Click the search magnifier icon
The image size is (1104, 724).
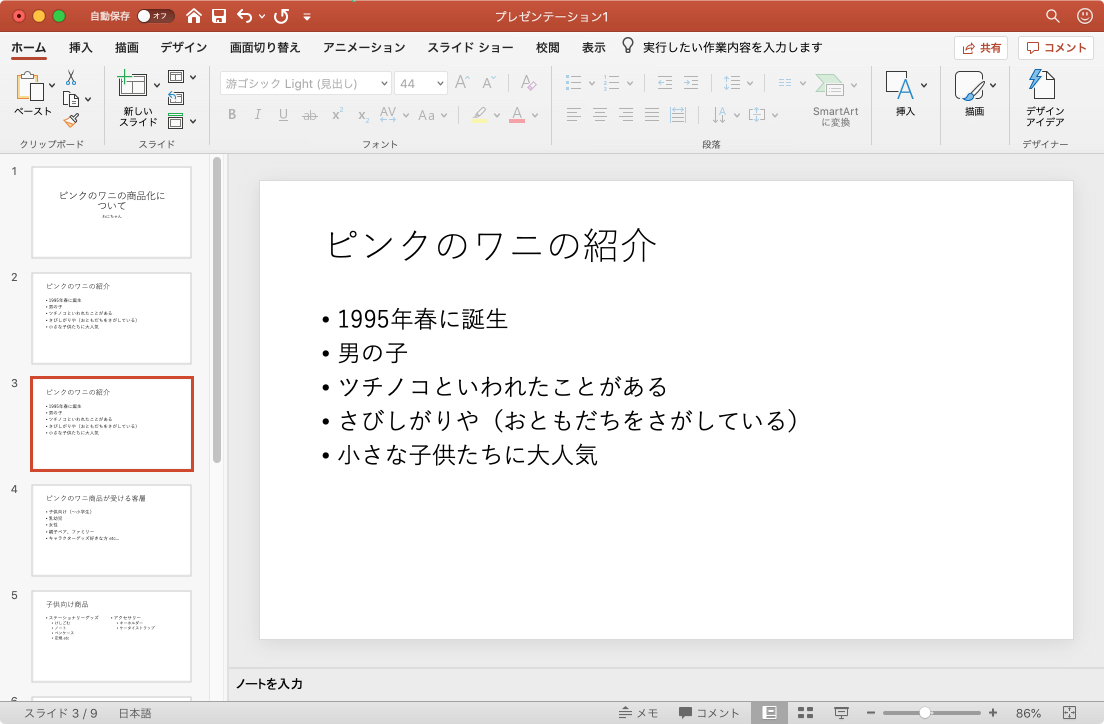tap(1052, 16)
